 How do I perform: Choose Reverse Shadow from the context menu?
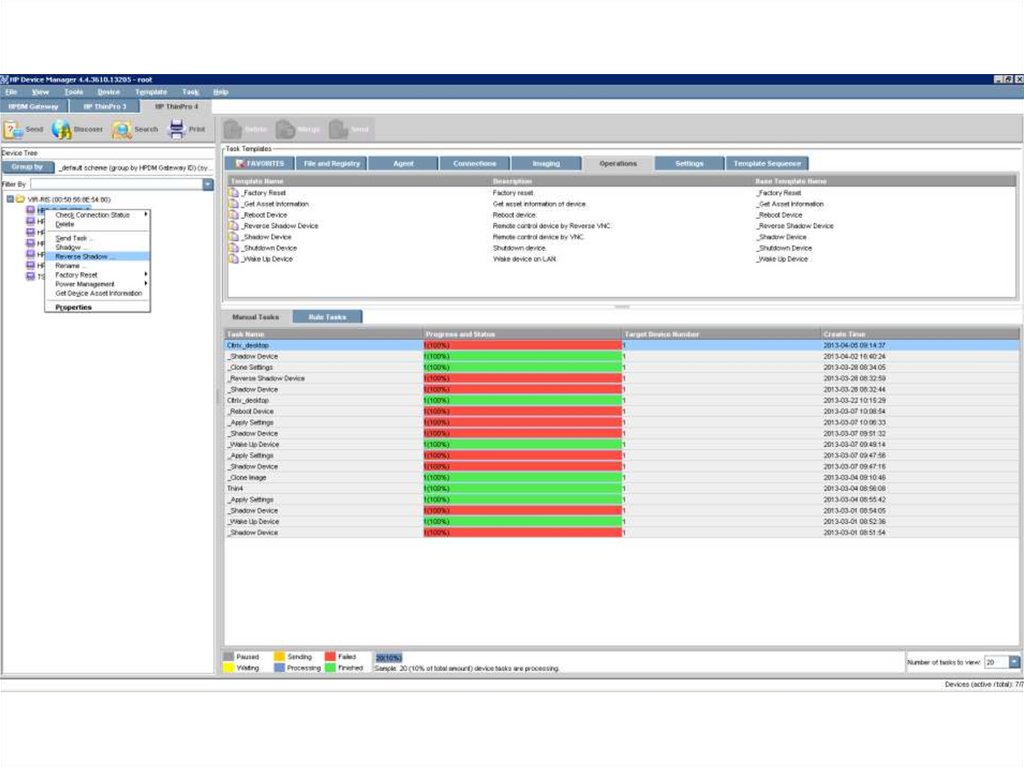(84, 256)
